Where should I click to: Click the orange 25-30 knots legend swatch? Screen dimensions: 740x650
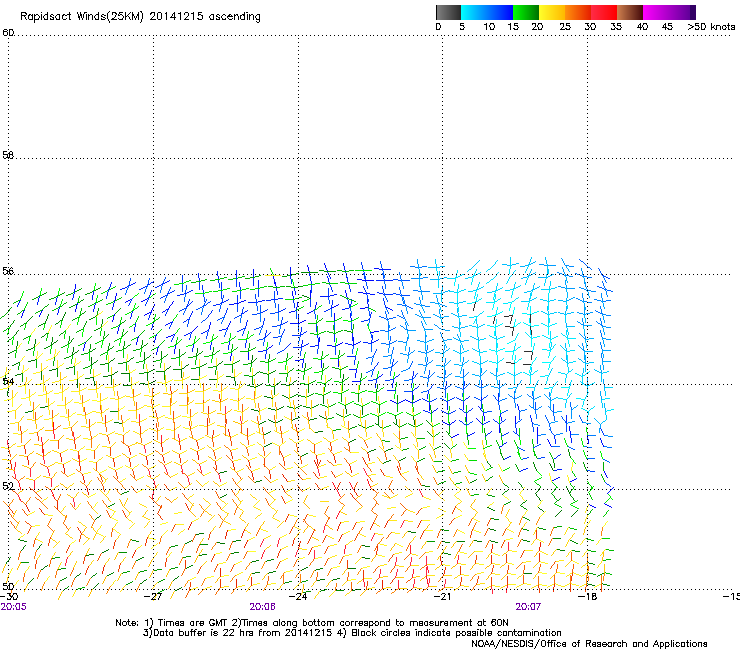coord(578,12)
